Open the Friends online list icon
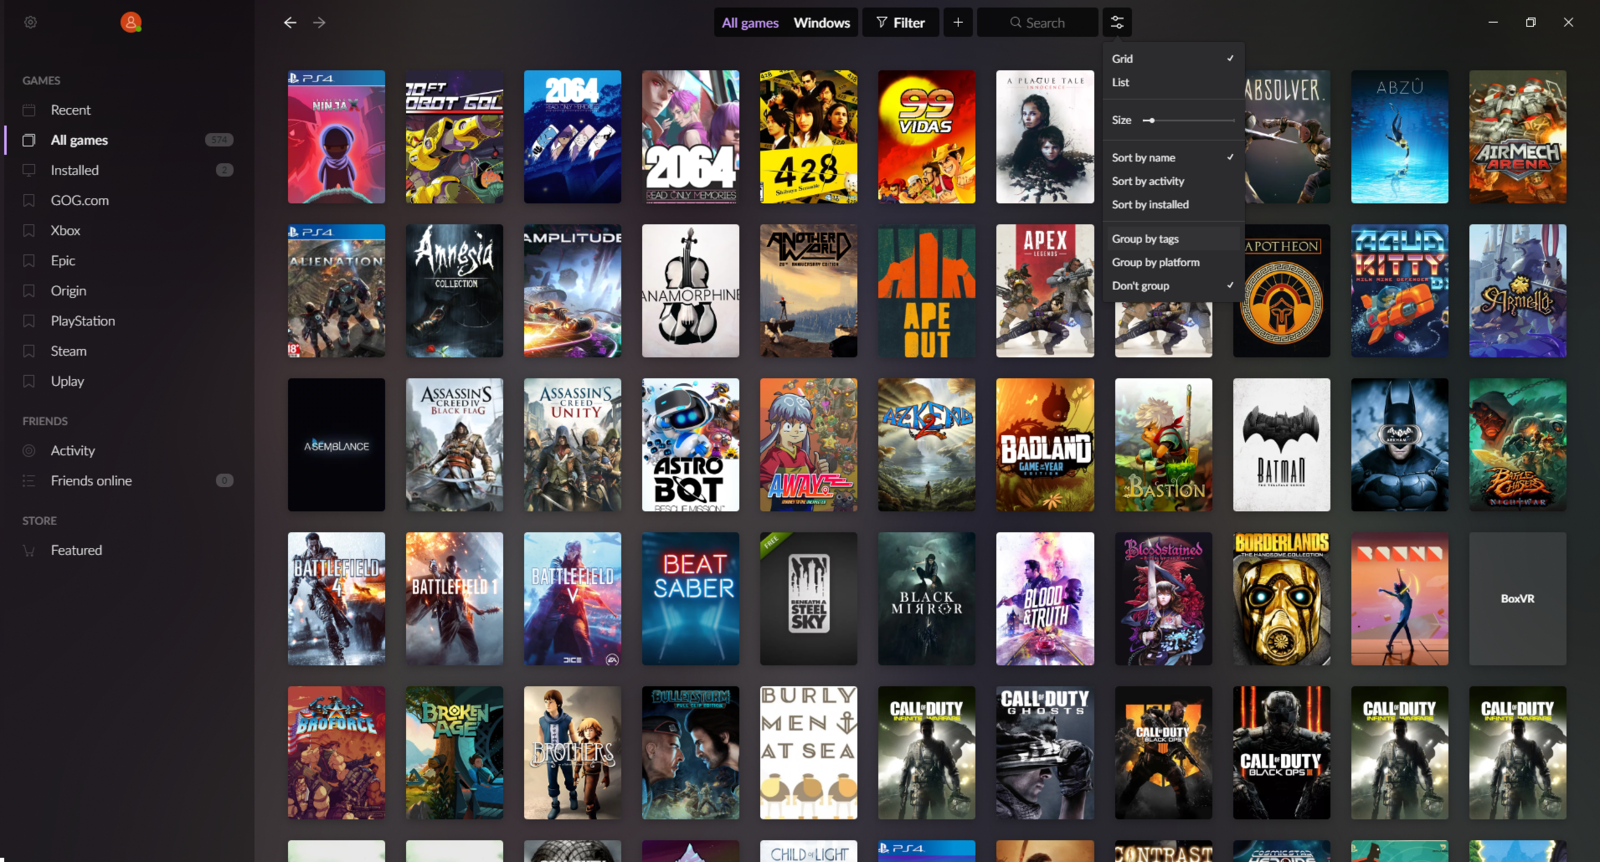 pos(29,481)
